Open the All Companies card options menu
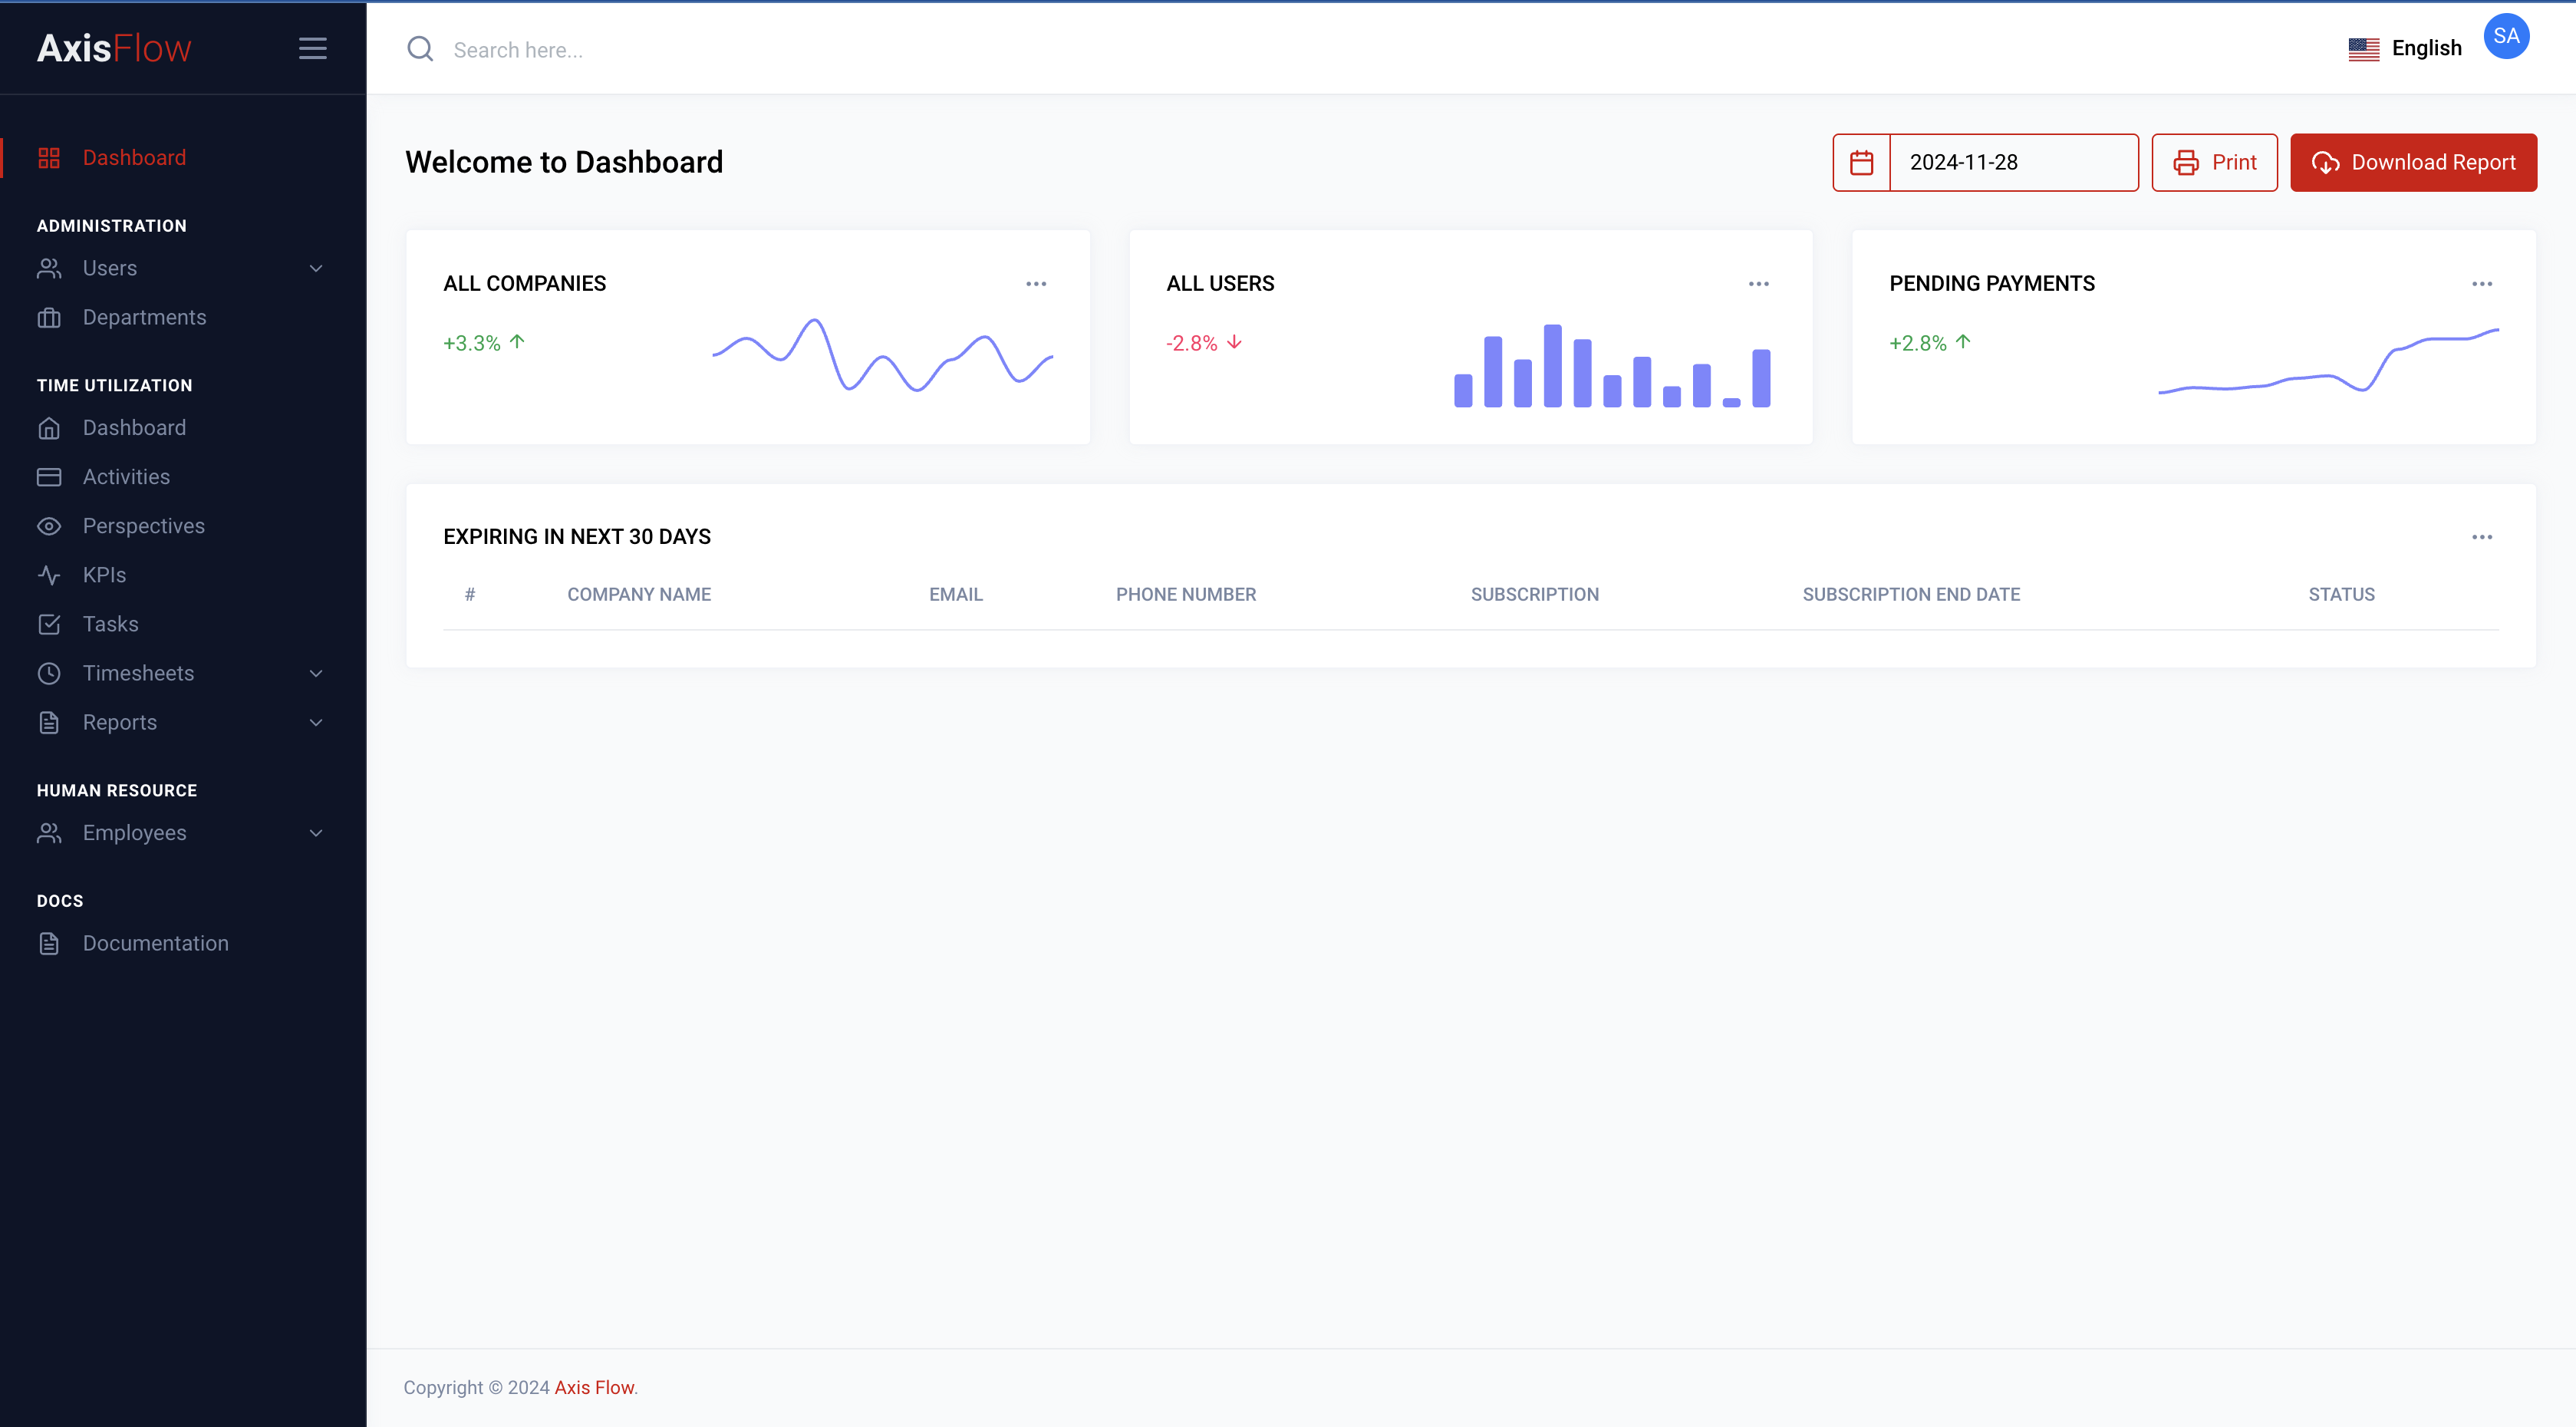This screenshot has width=2576, height=1427. 1036,283
